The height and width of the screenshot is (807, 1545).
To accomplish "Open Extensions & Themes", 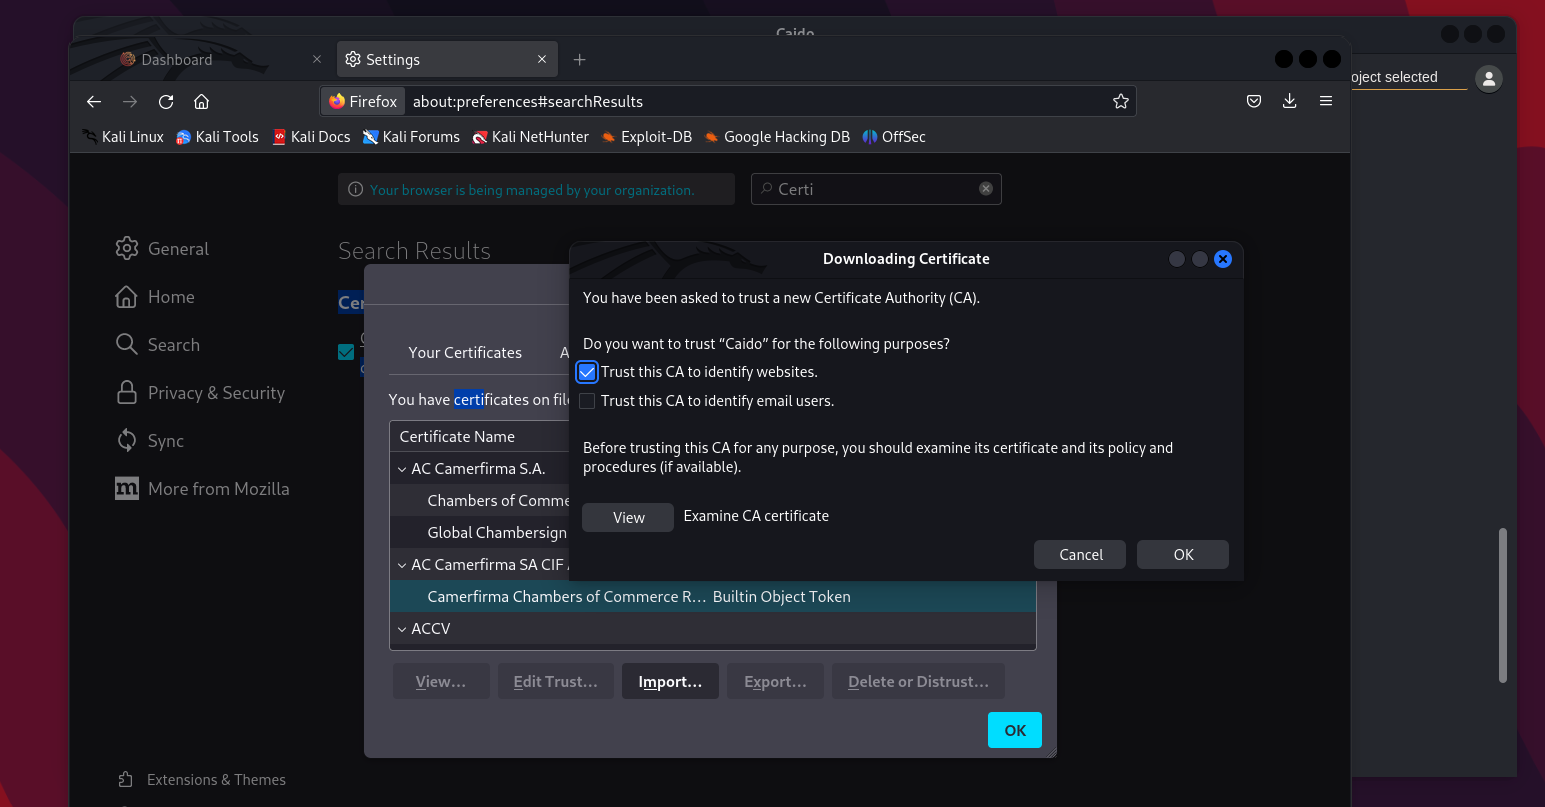I will pyautogui.click(x=201, y=780).
